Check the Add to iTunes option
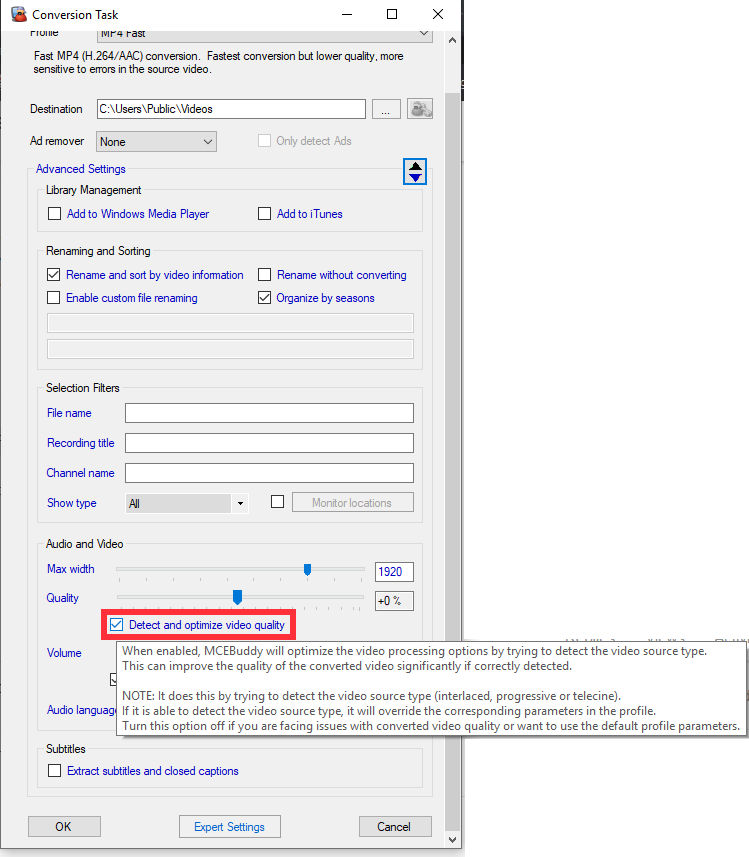The height and width of the screenshot is (857, 749). click(x=265, y=214)
